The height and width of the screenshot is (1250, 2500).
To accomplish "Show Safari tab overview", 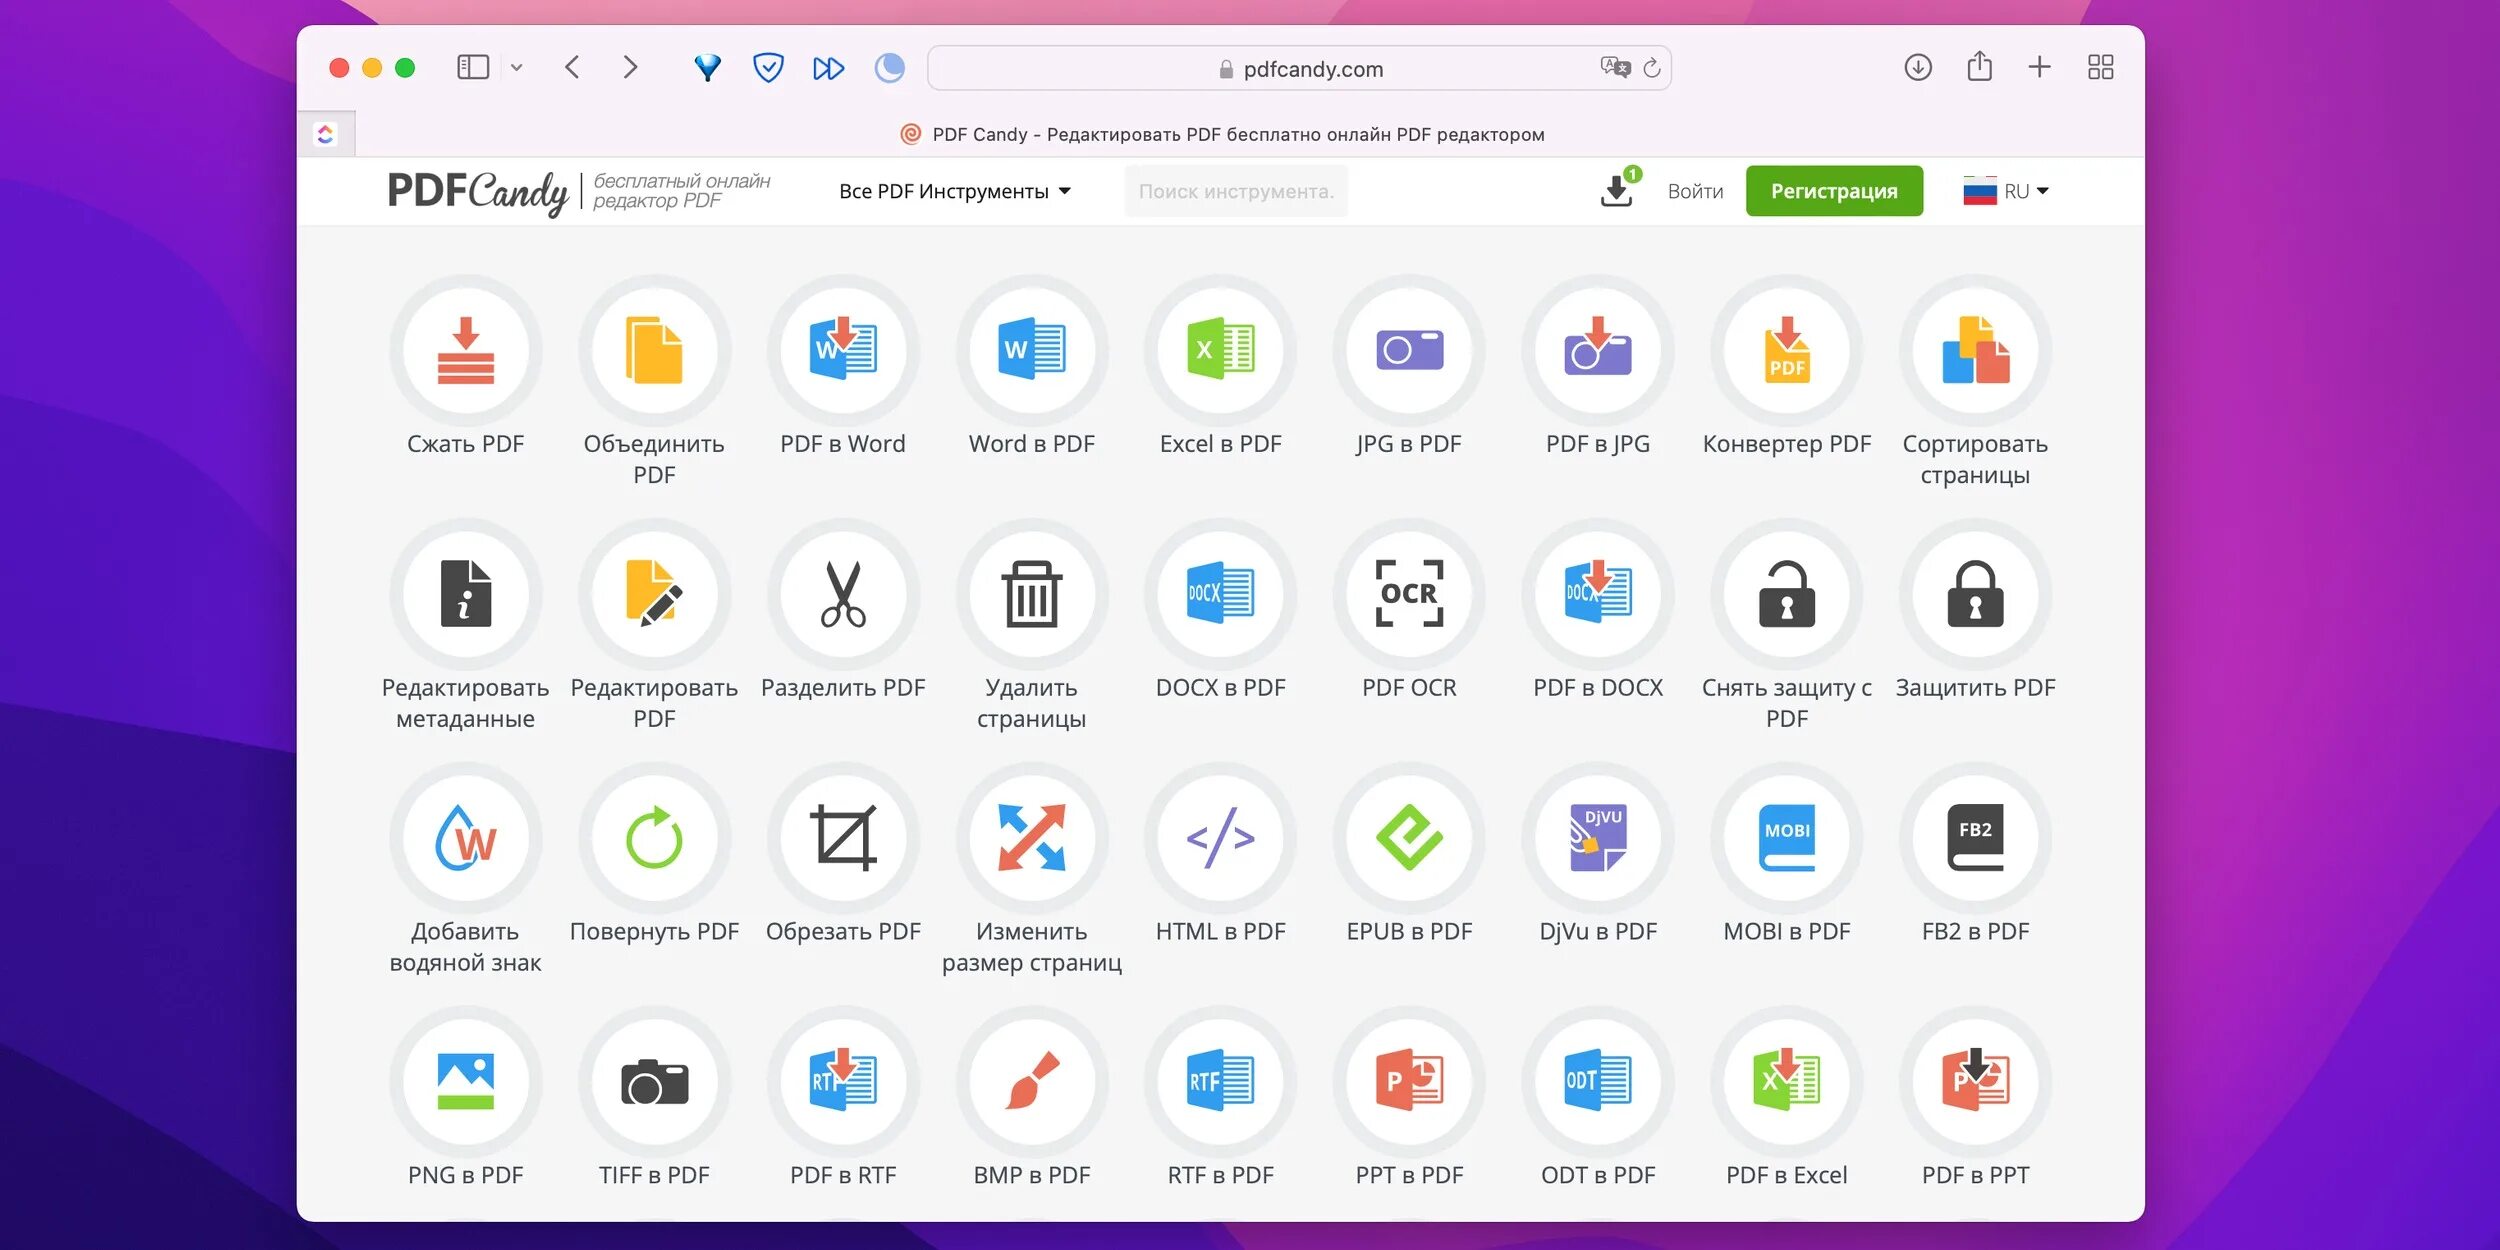I will click(x=2101, y=68).
